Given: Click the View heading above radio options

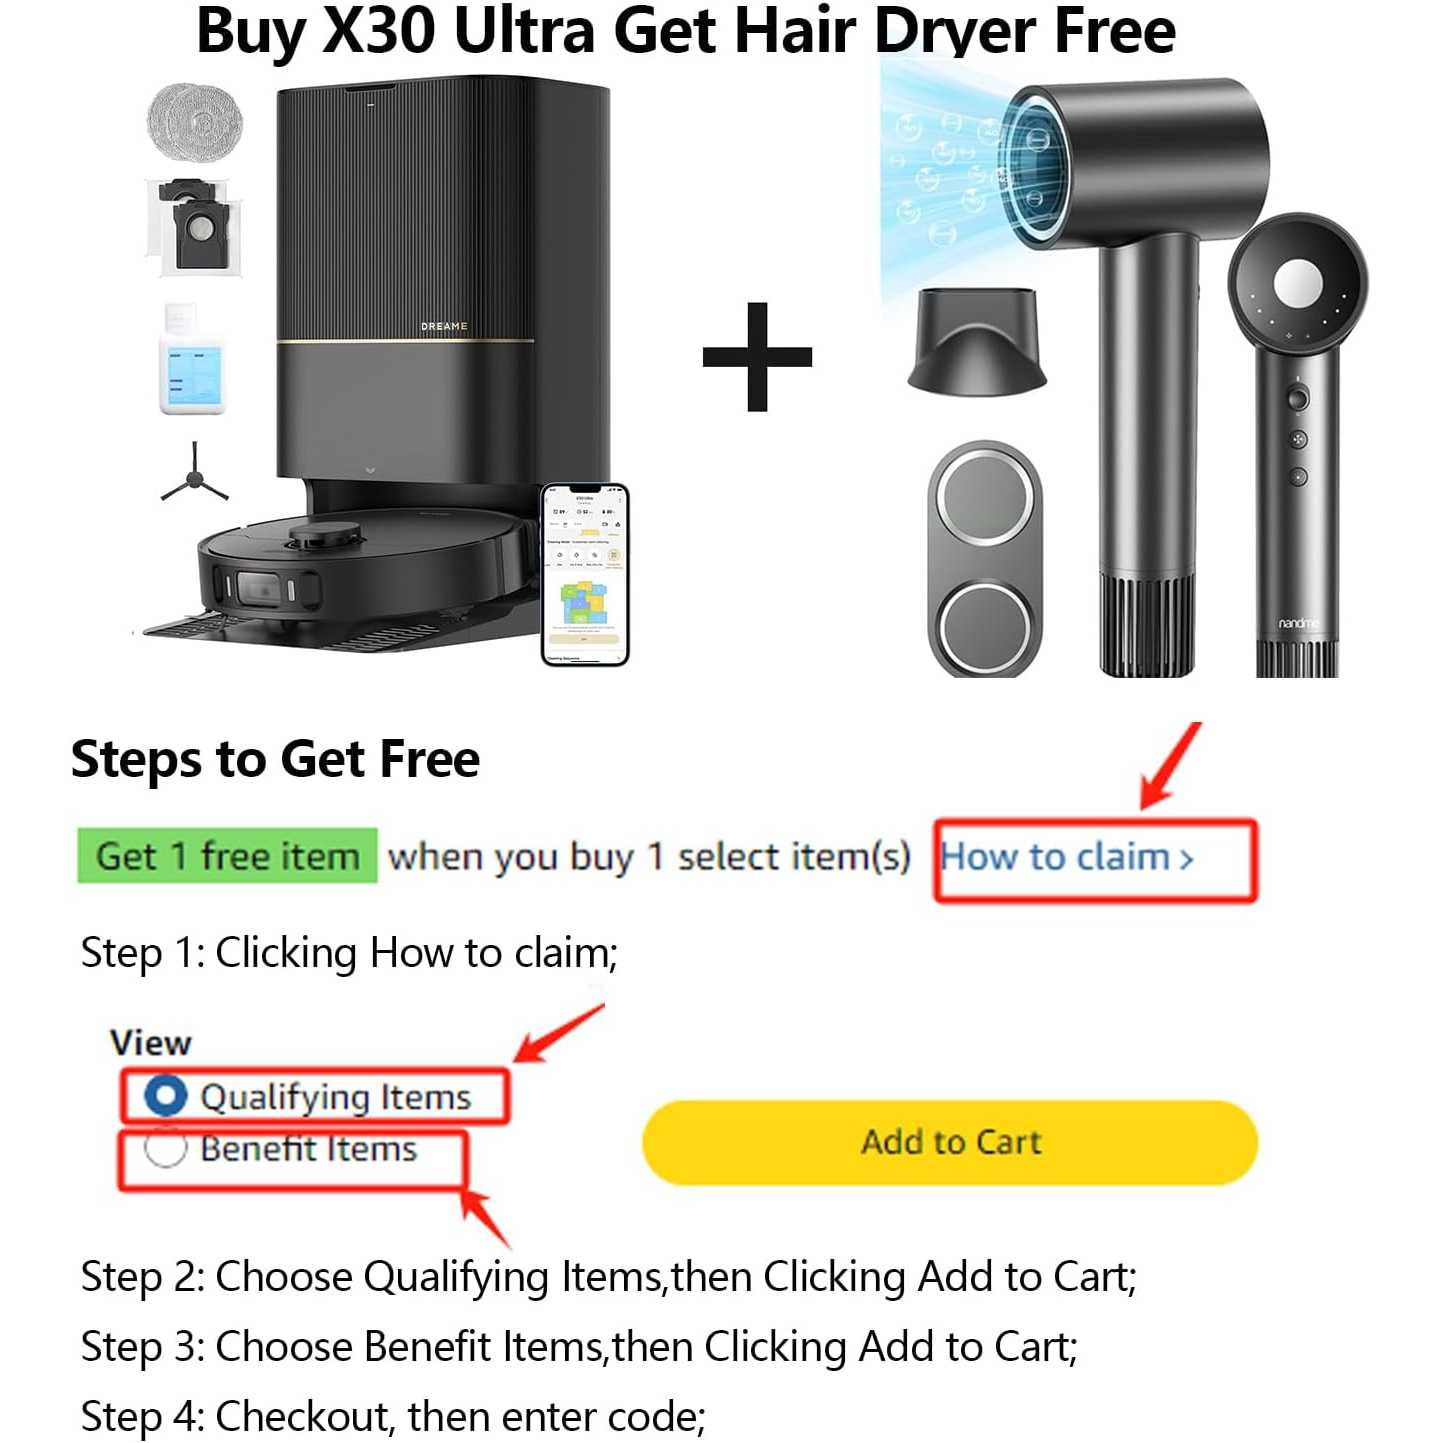Looking at the screenshot, I should (151, 1043).
